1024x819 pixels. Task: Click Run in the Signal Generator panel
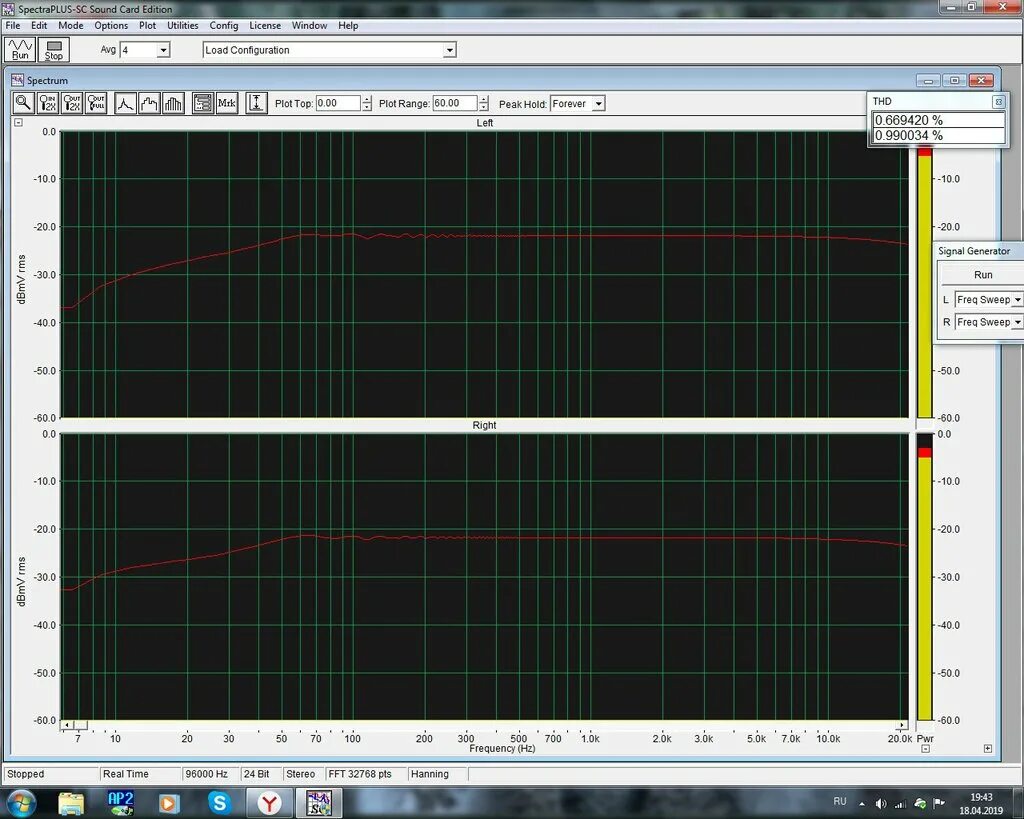click(x=982, y=275)
